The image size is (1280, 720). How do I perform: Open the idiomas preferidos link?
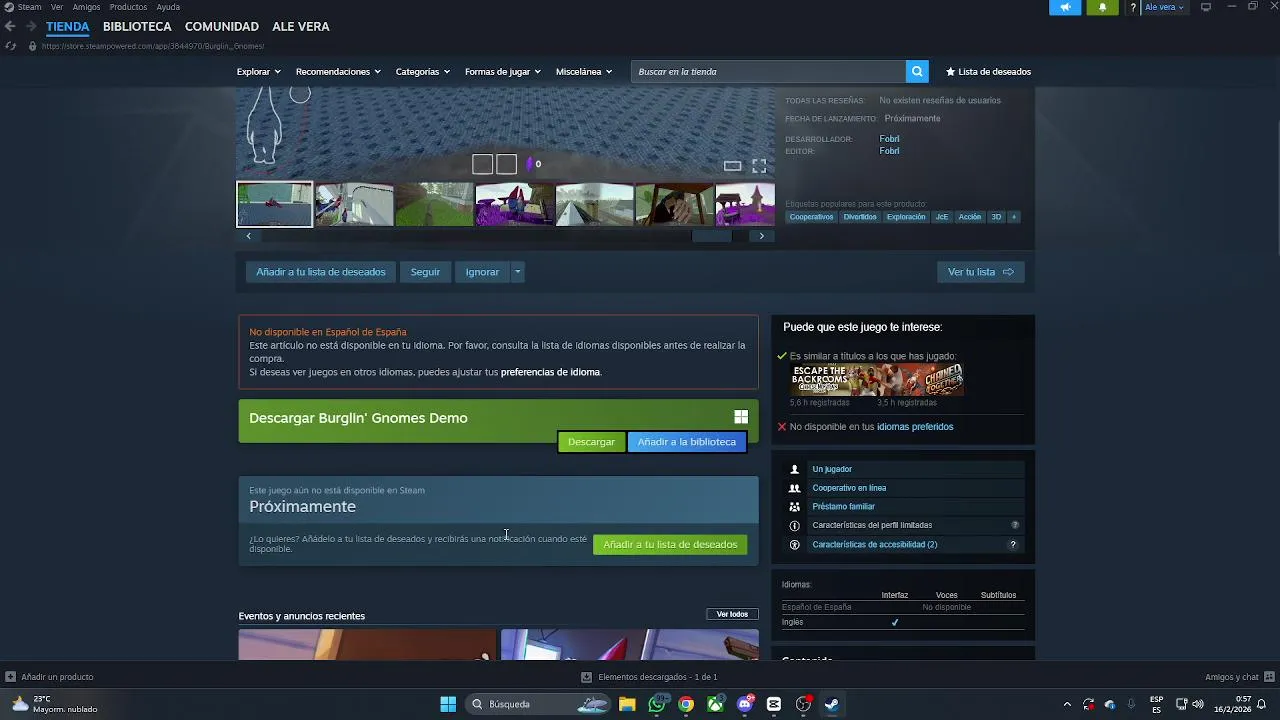click(x=915, y=427)
